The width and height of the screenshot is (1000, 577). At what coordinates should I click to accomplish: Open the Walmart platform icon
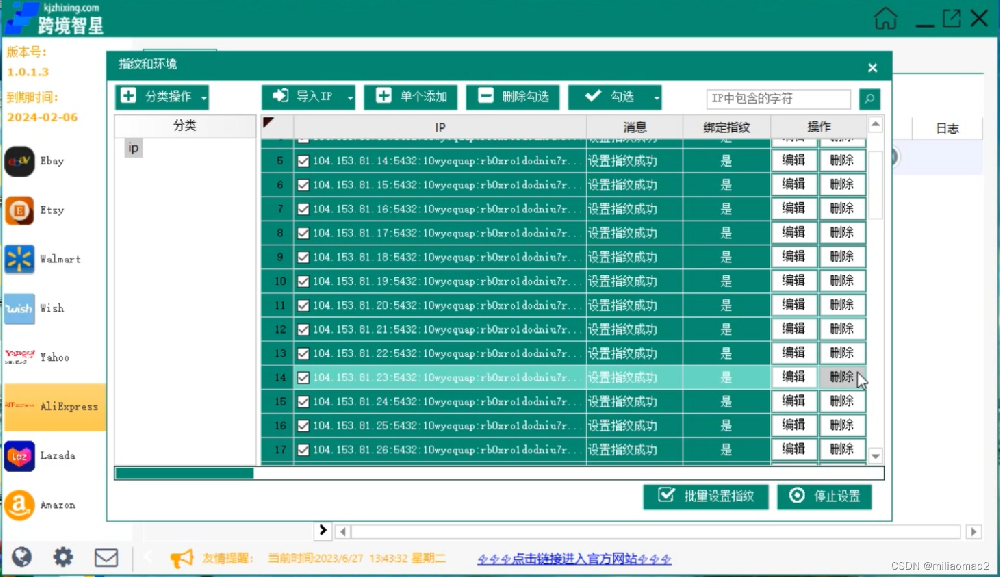pos(20,260)
